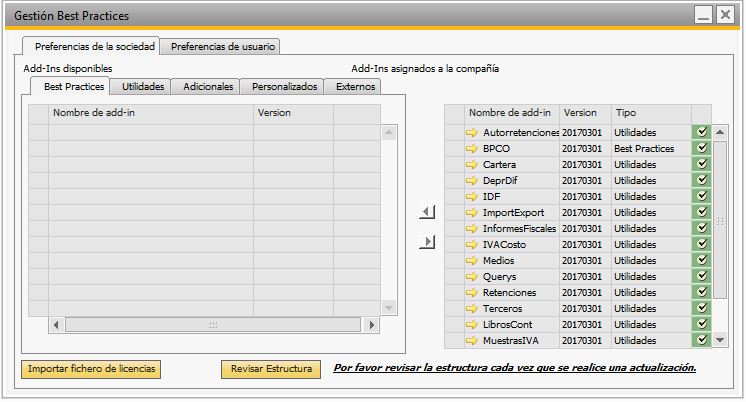
Task: Click the yellow link arrow beside BPCO
Action: click(472, 148)
